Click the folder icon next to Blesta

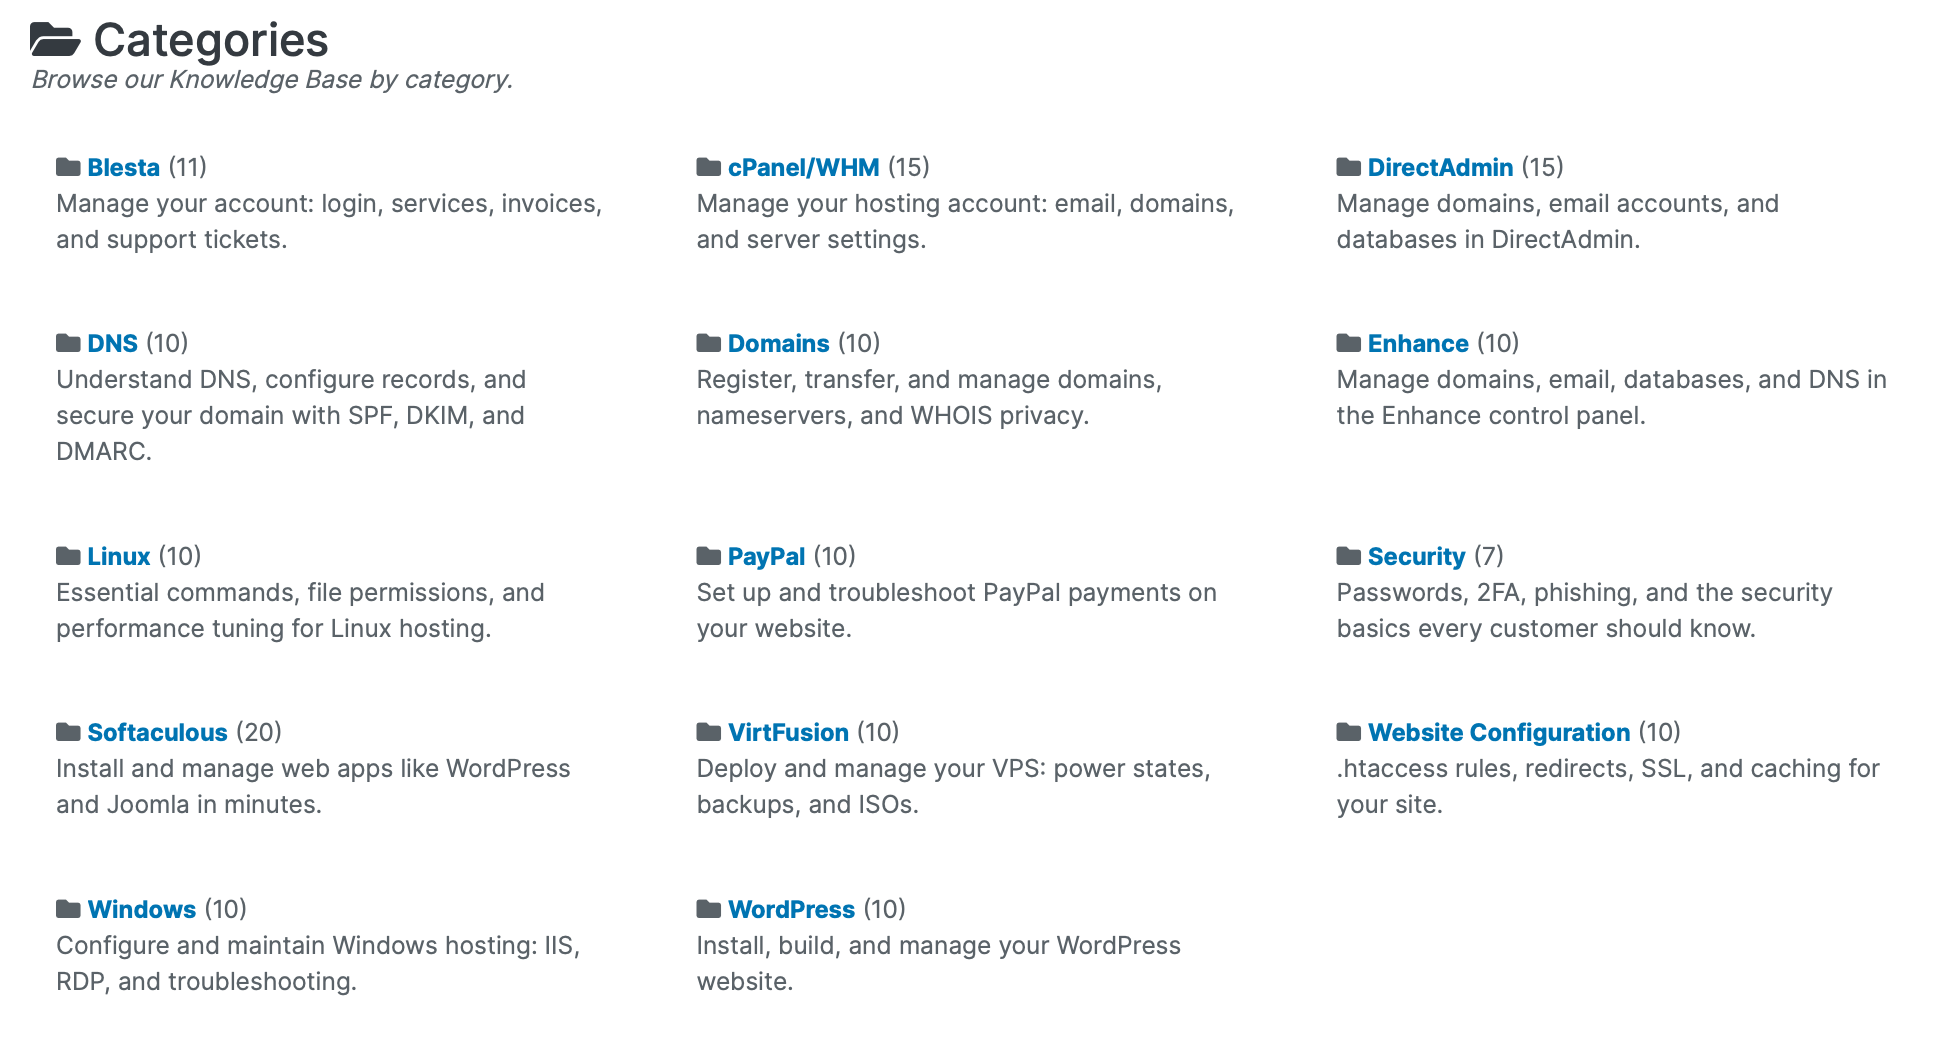[x=68, y=167]
